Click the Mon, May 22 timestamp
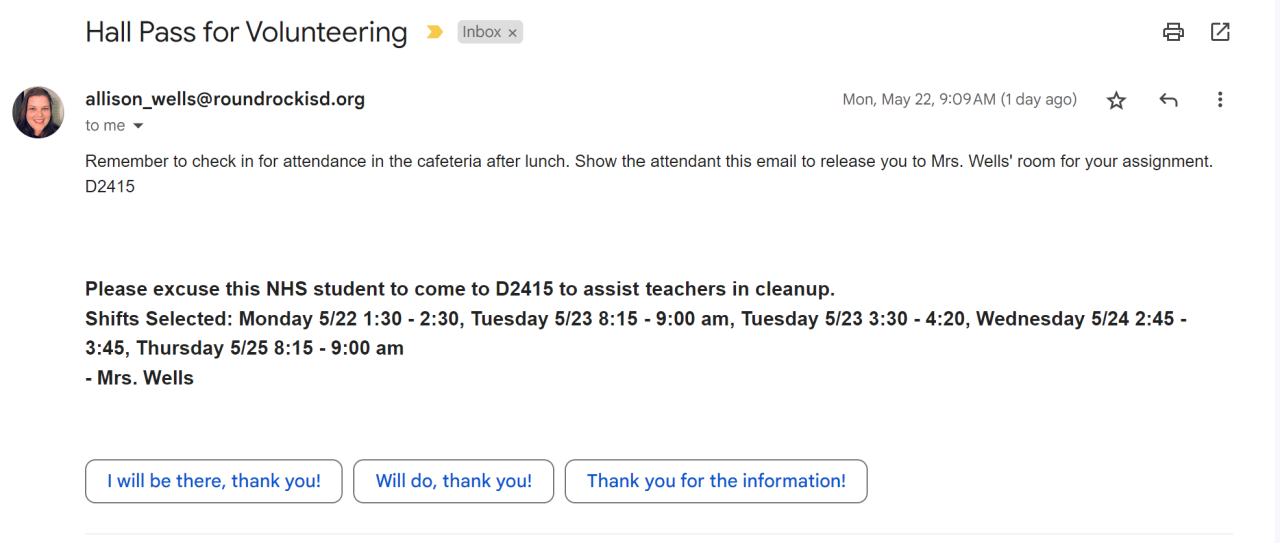This screenshot has height=543, width=1280. pos(959,99)
